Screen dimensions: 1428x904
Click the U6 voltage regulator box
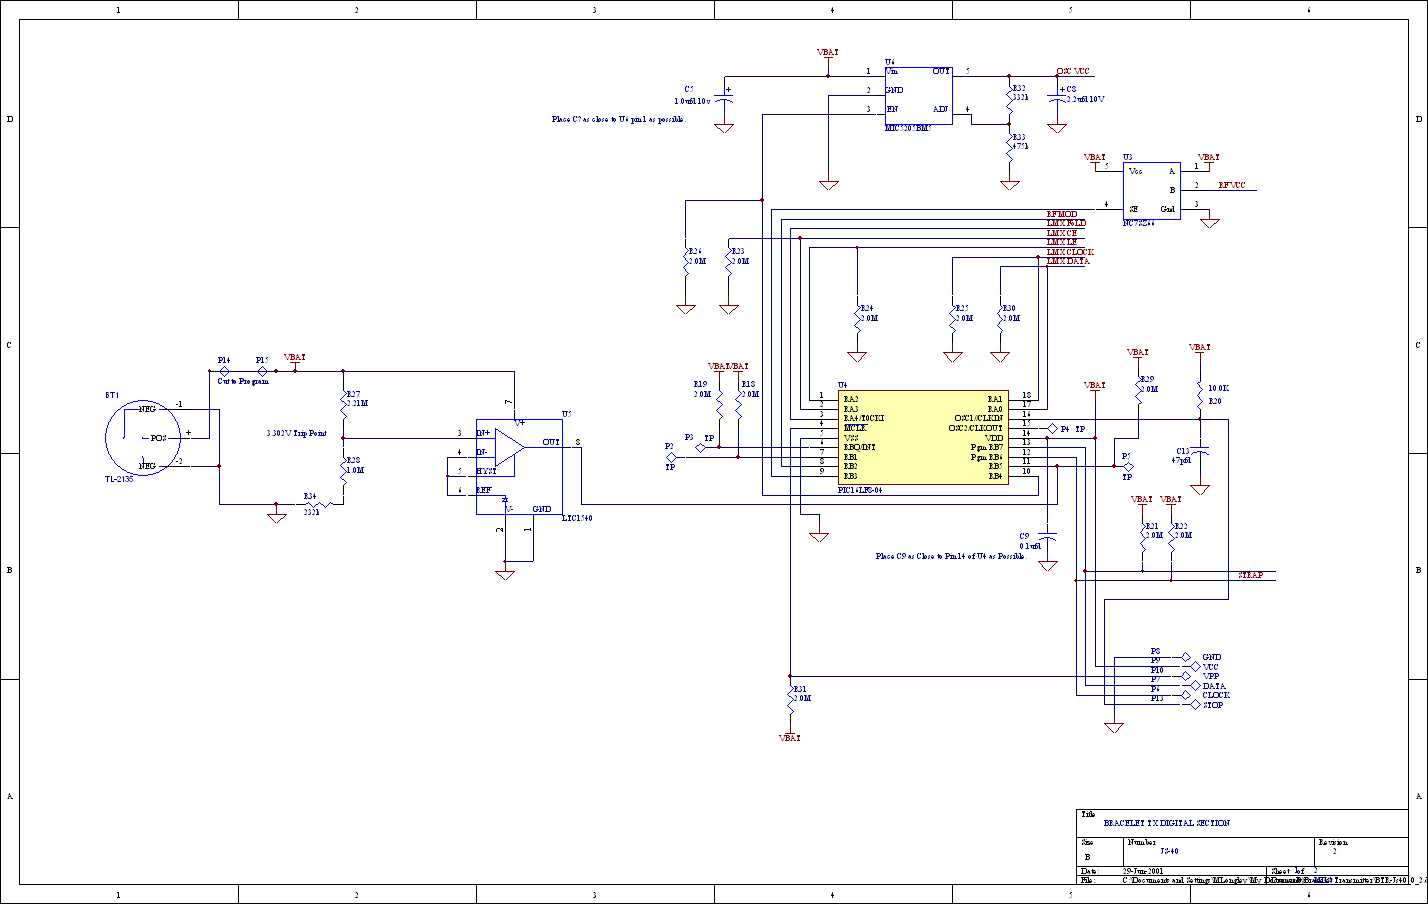point(918,95)
